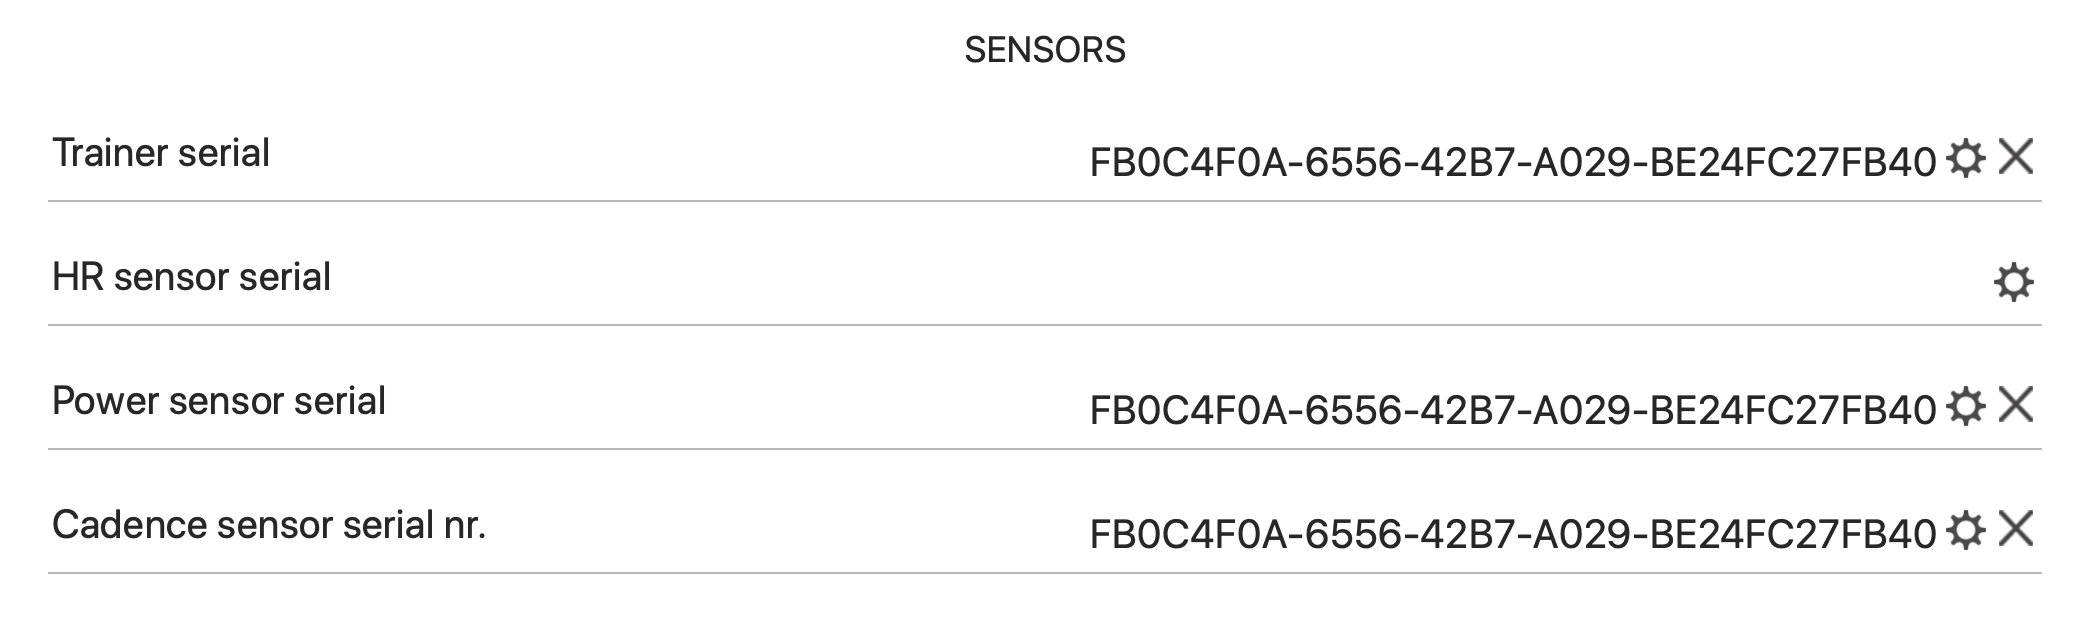The width and height of the screenshot is (2076, 628).
Task: Open settings gear for Trainer serial
Action: coord(1965,159)
